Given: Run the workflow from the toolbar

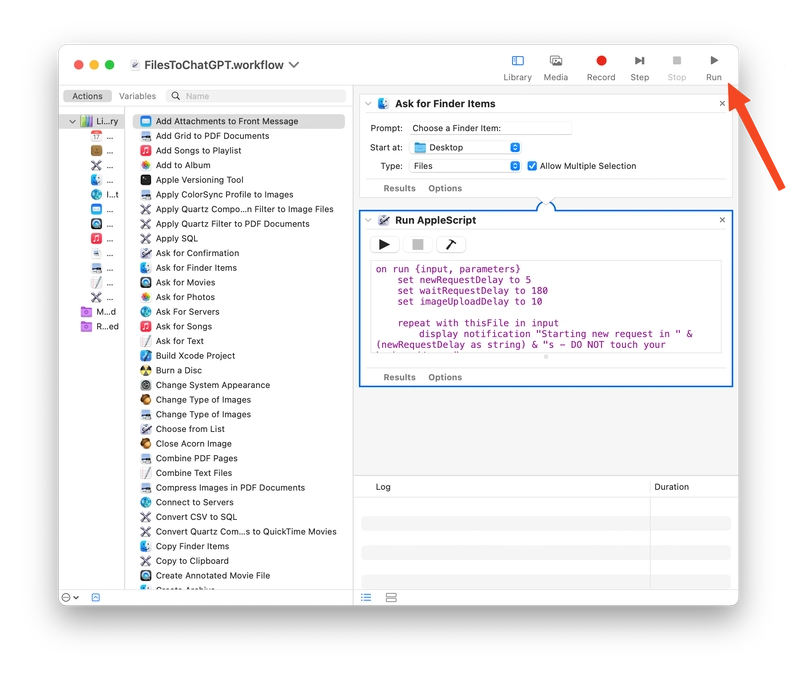Looking at the screenshot, I should [713, 68].
